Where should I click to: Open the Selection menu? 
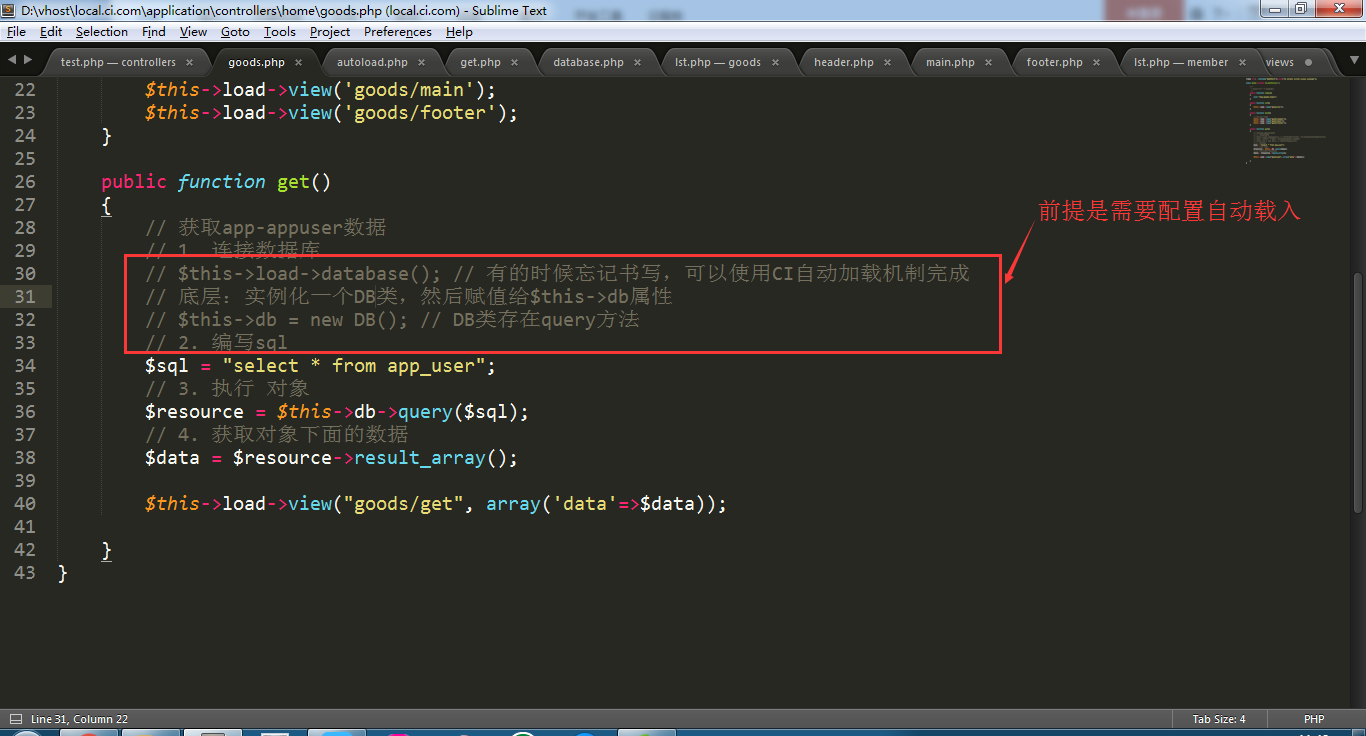point(102,32)
